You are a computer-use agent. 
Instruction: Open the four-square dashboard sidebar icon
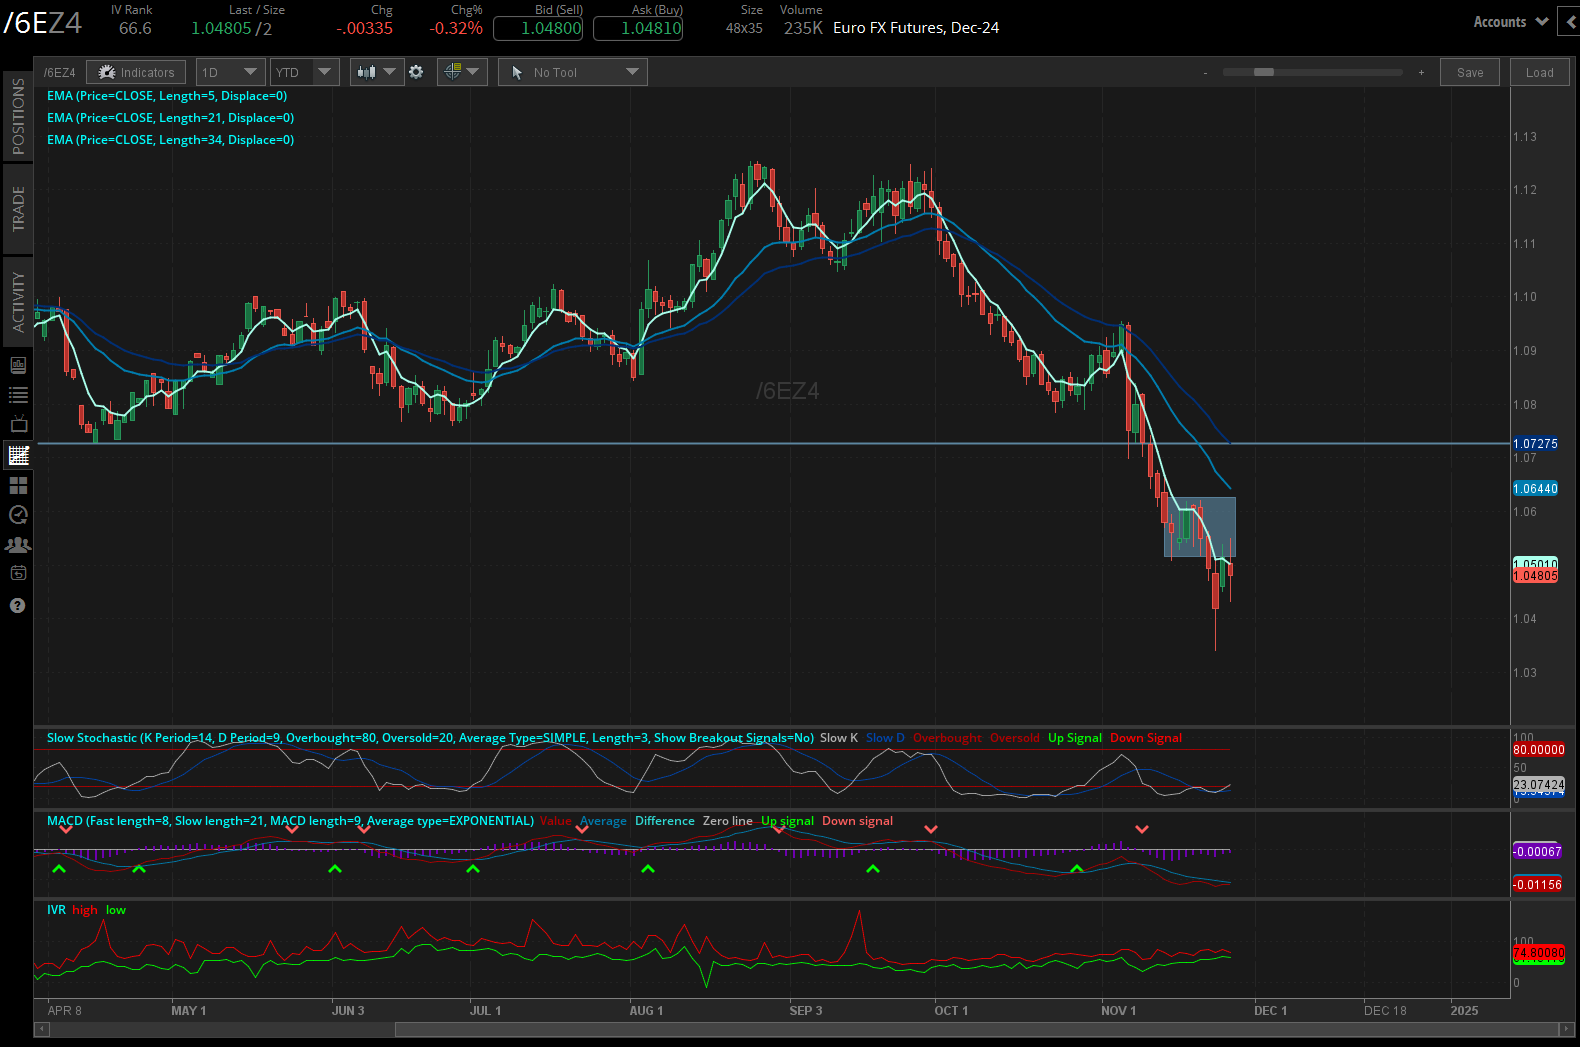(x=18, y=486)
